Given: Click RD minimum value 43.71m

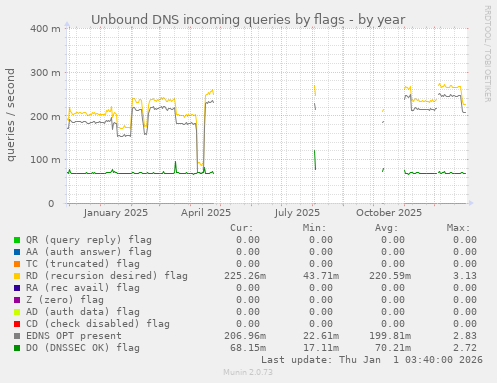Looking at the screenshot, I should (x=321, y=276).
